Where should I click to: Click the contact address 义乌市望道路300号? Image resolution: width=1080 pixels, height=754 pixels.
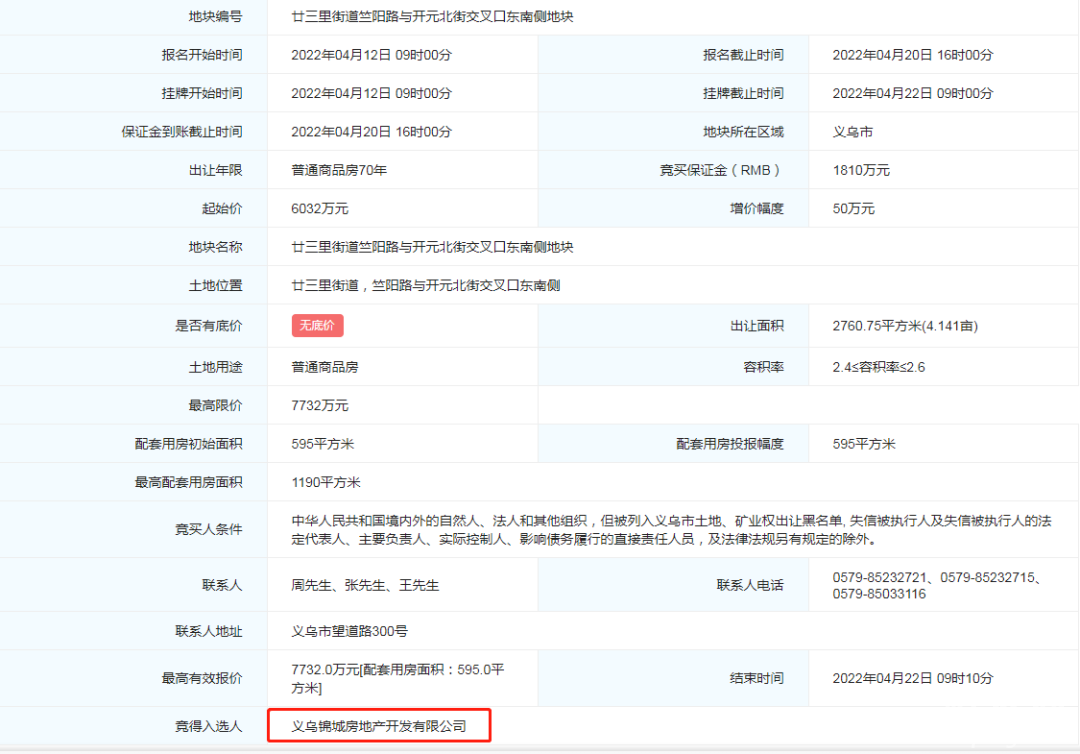[x=349, y=631]
